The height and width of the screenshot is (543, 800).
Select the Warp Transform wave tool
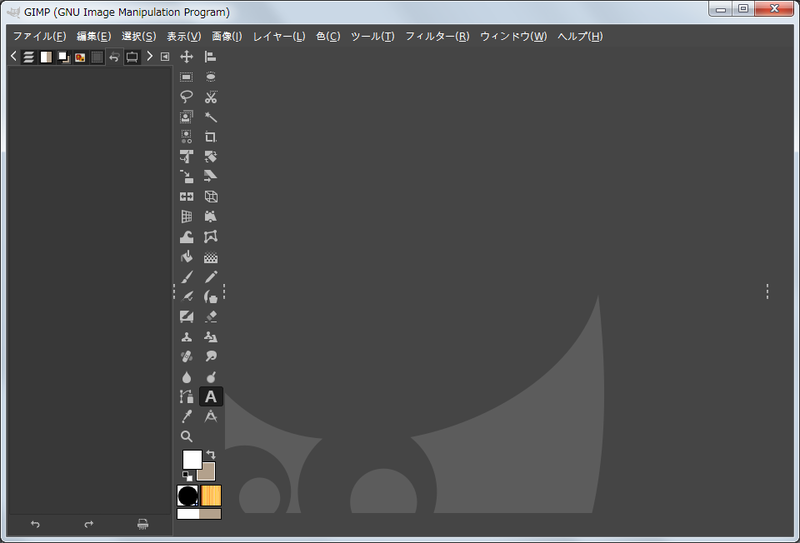[x=186, y=237]
